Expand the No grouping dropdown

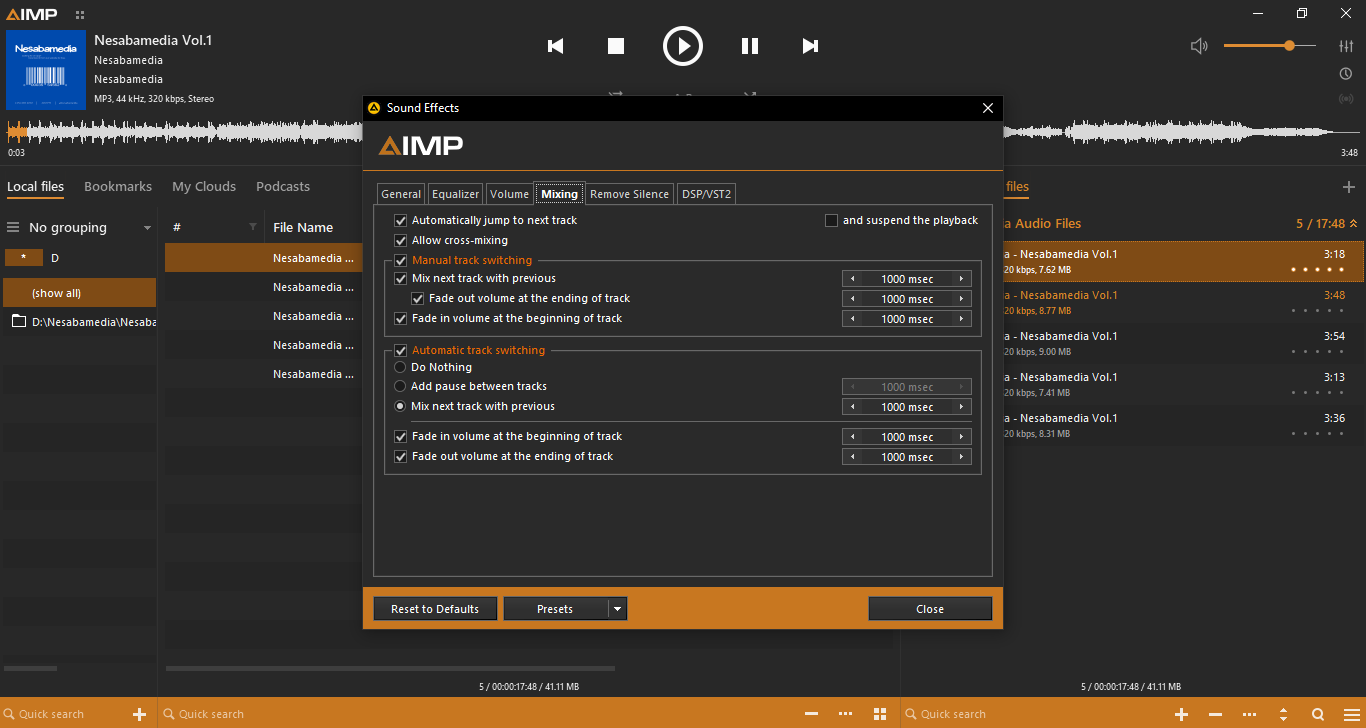(x=147, y=228)
